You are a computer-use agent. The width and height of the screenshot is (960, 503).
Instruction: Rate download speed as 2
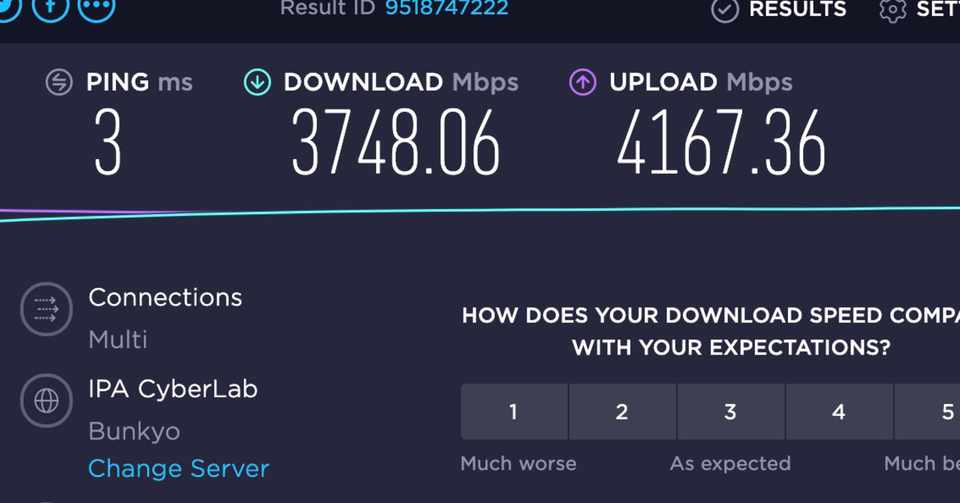point(622,412)
